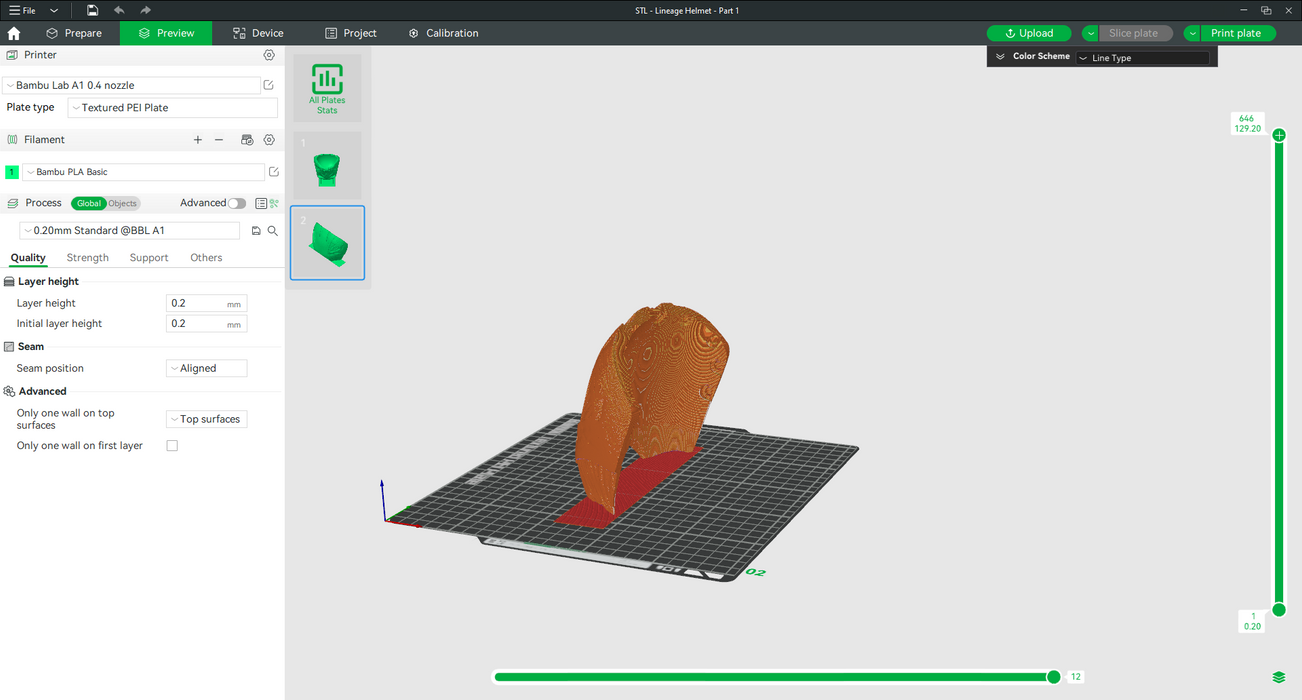Open All Plates Stats
Image resolution: width=1302 pixels, height=700 pixels.
point(327,89)
